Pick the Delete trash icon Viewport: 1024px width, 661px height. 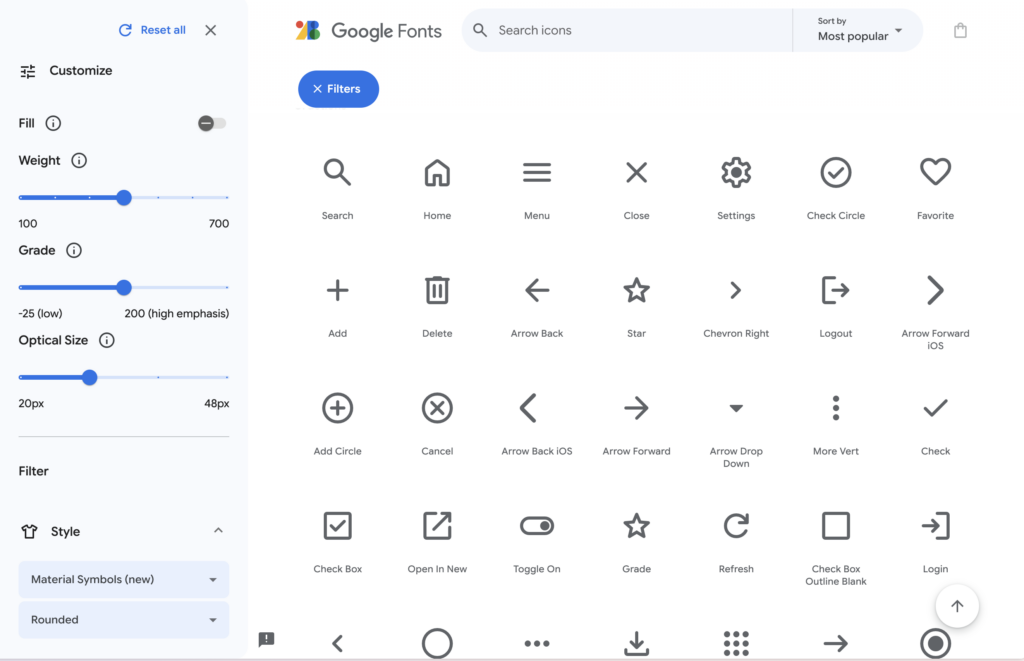tap(437, 291)
